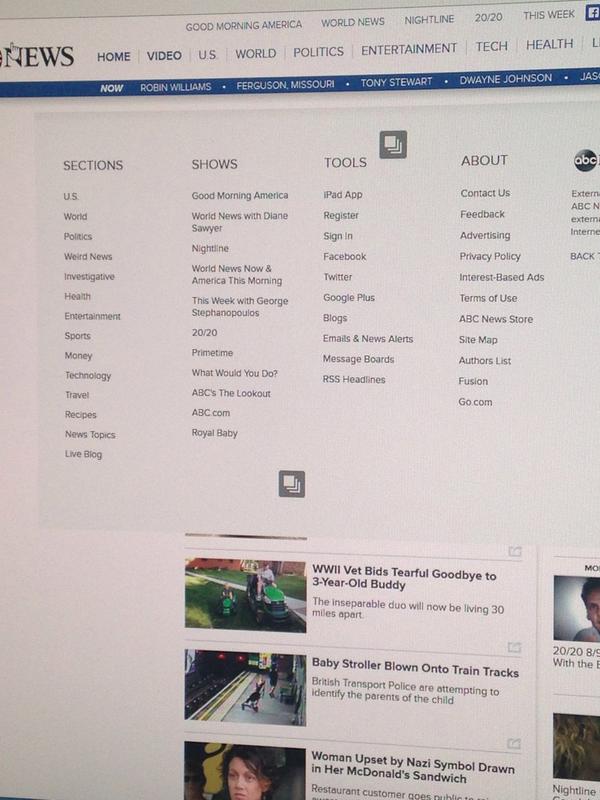Open Weird News in Sections list
The width and height of the screenshot is (600, 800).
(x=88, y=257)
